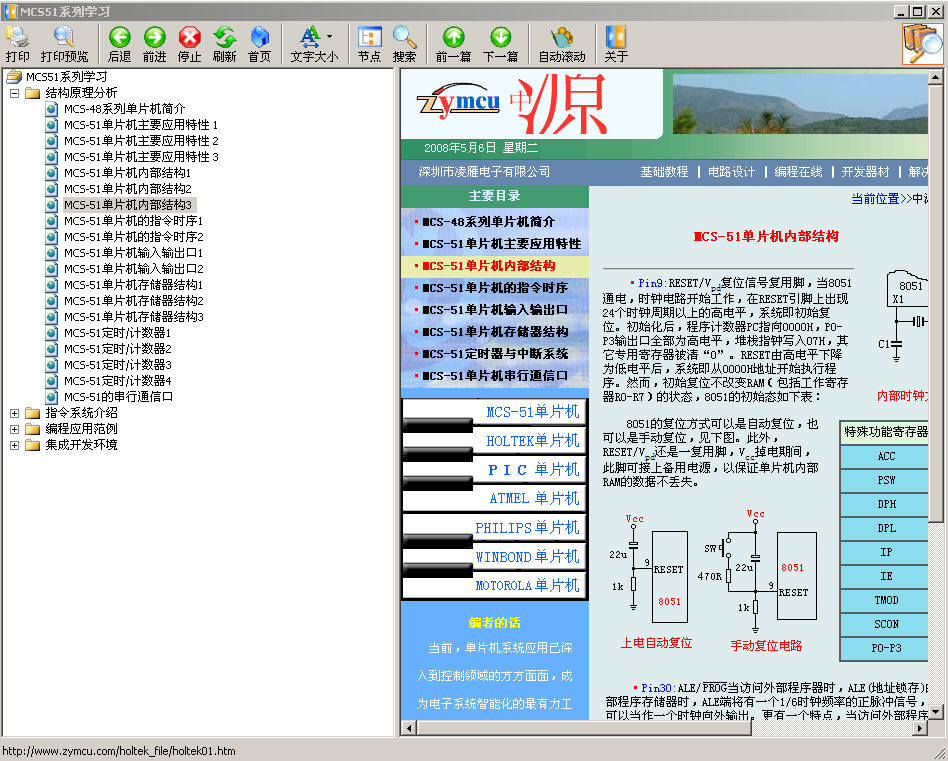Image resolution: width=948 pixels, height=761 pixels.
Task: Open the 编程在线 nav tab
Action: [799, 172]
